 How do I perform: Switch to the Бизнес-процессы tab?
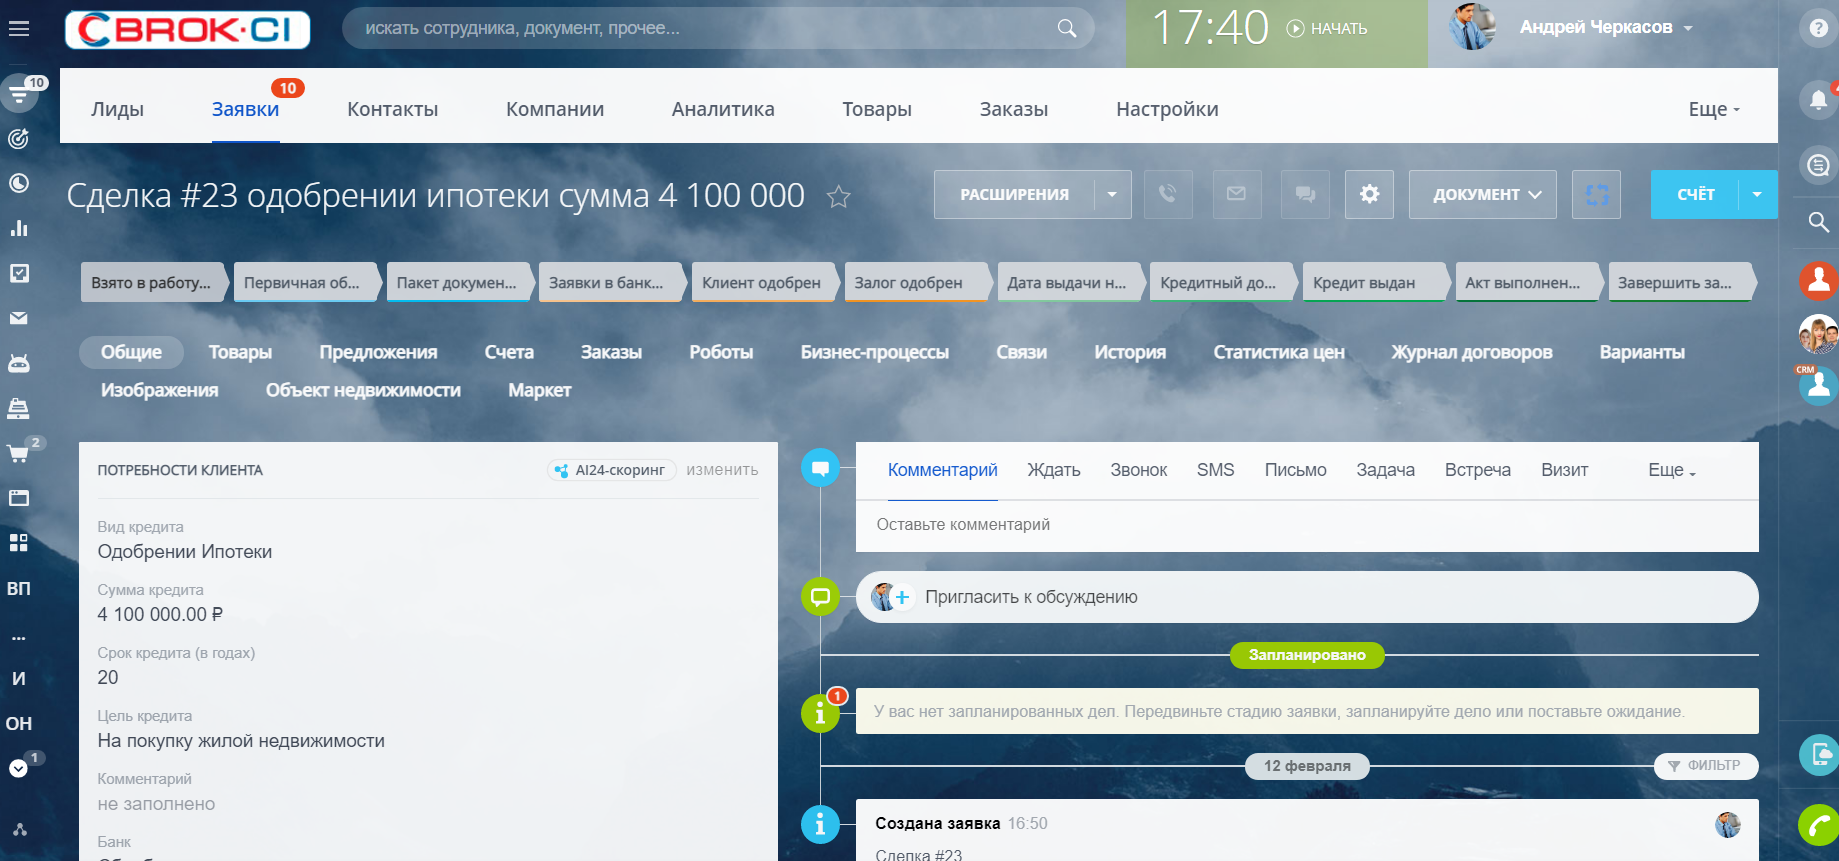875,352
